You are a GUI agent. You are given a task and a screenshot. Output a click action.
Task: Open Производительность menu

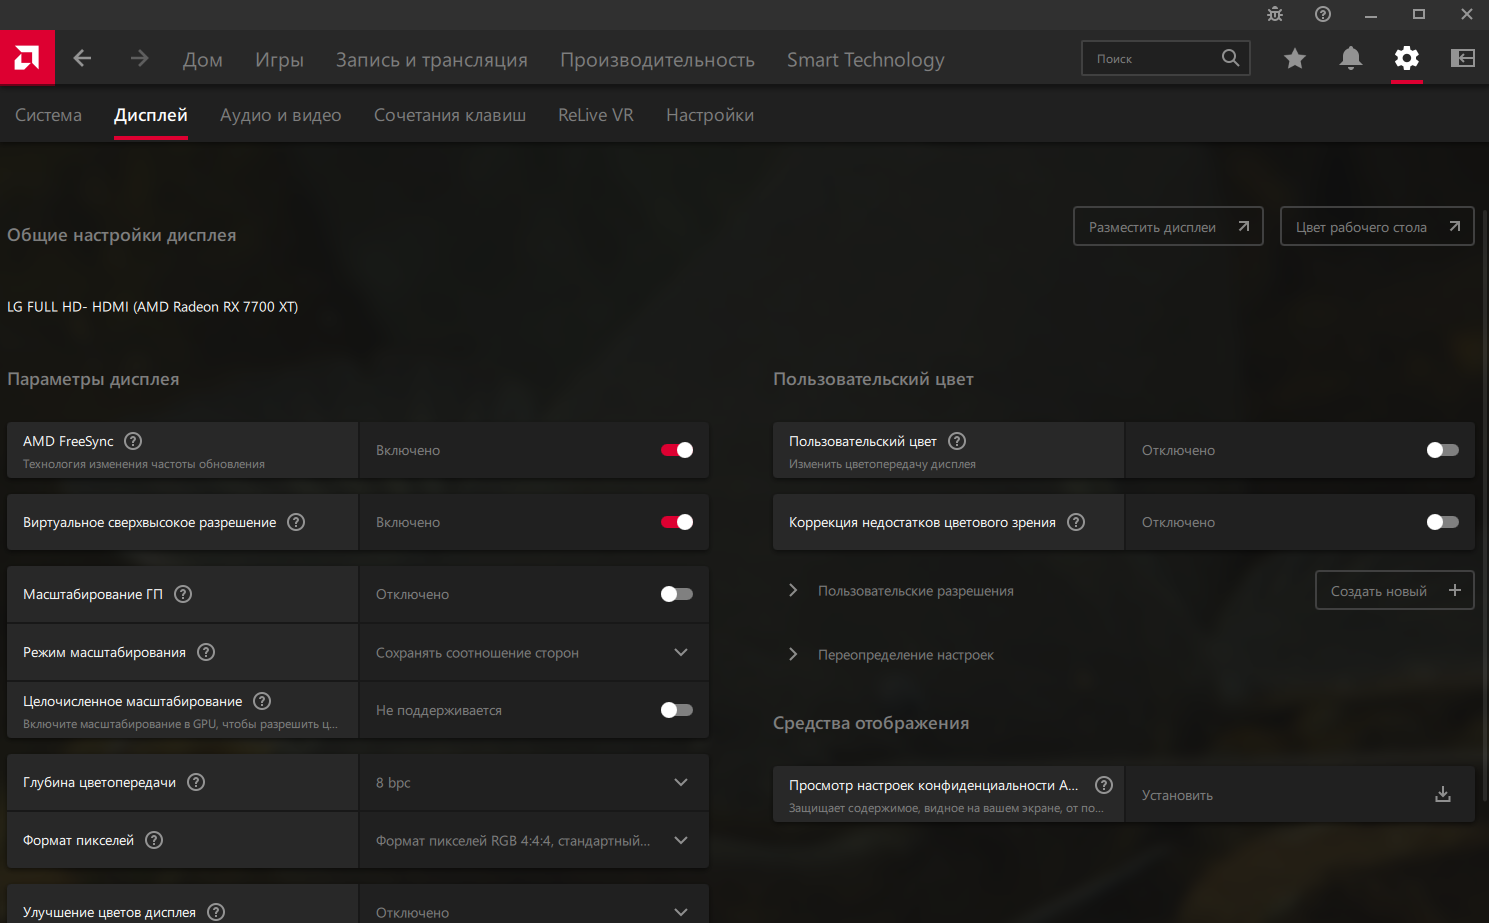coord(657,60)
